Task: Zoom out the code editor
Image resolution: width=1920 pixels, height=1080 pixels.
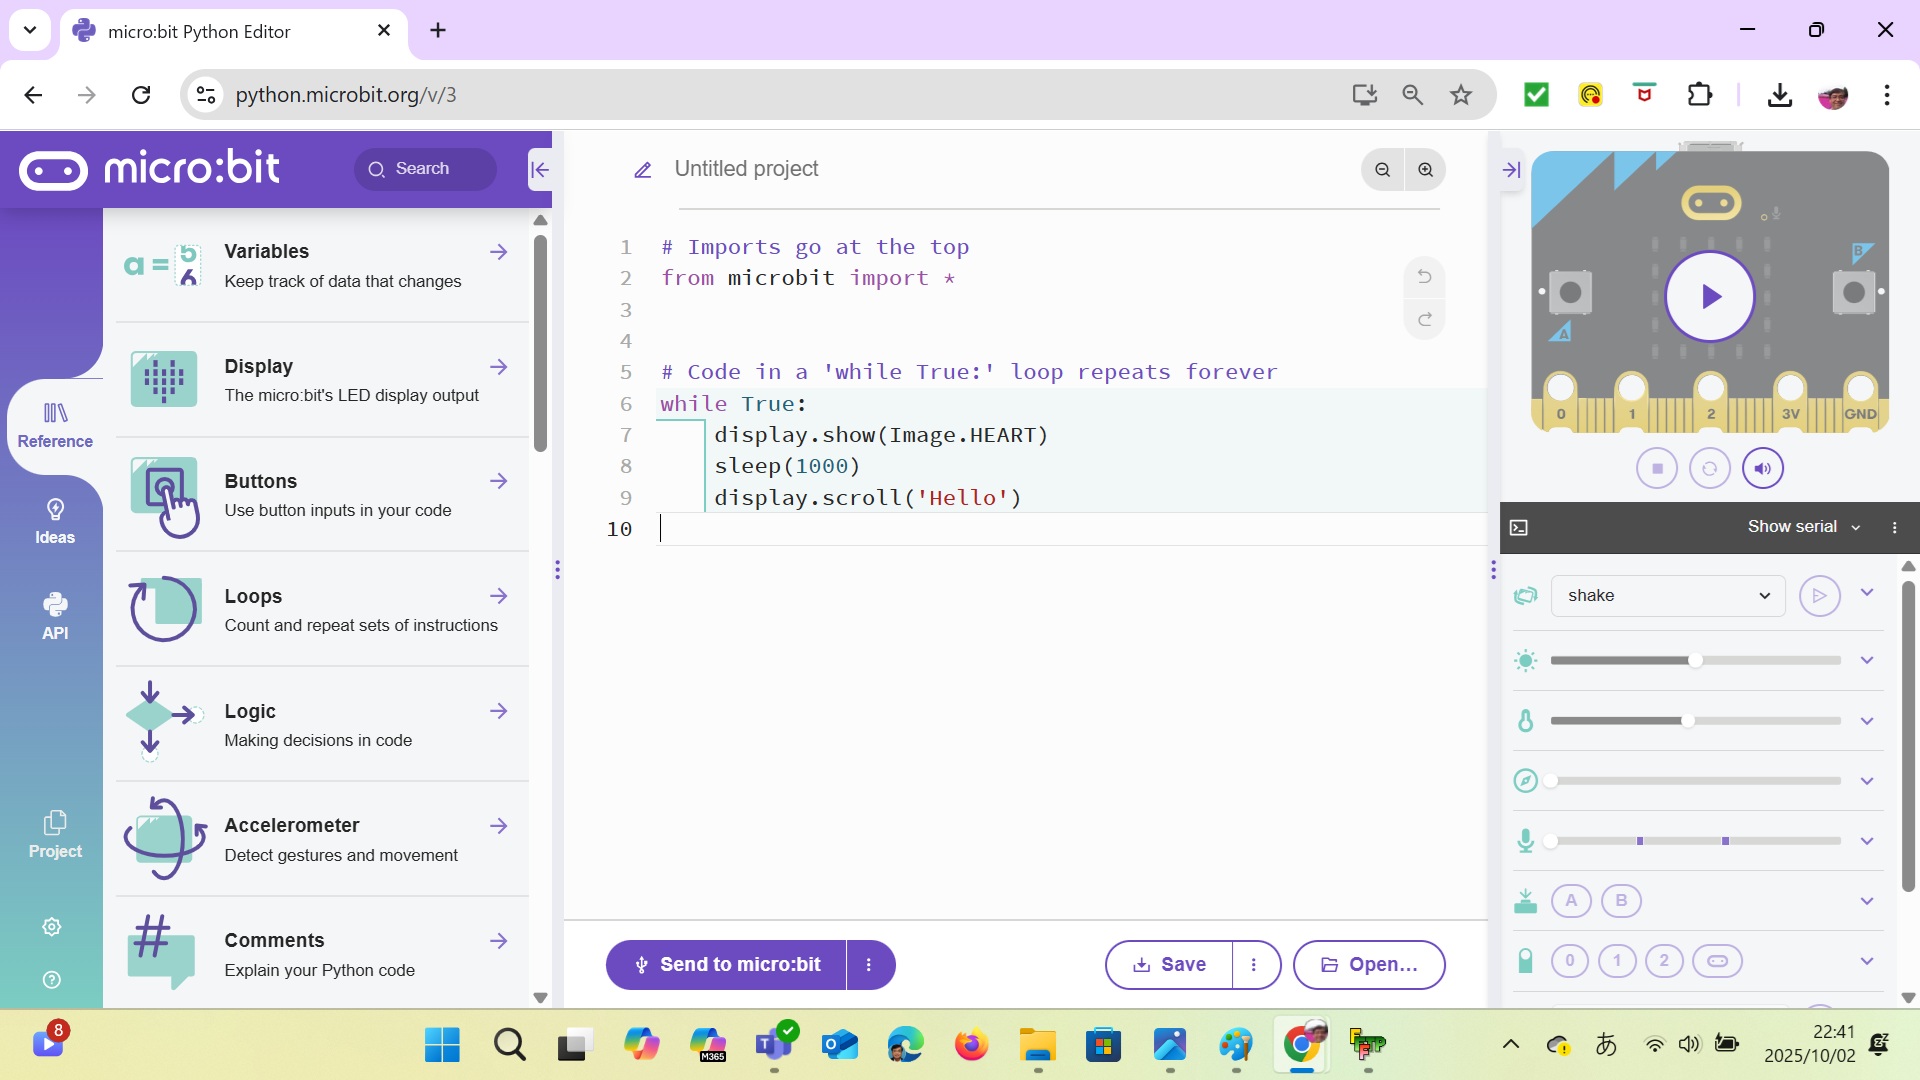Action: pyautogui.click(x=1383, y=170)
